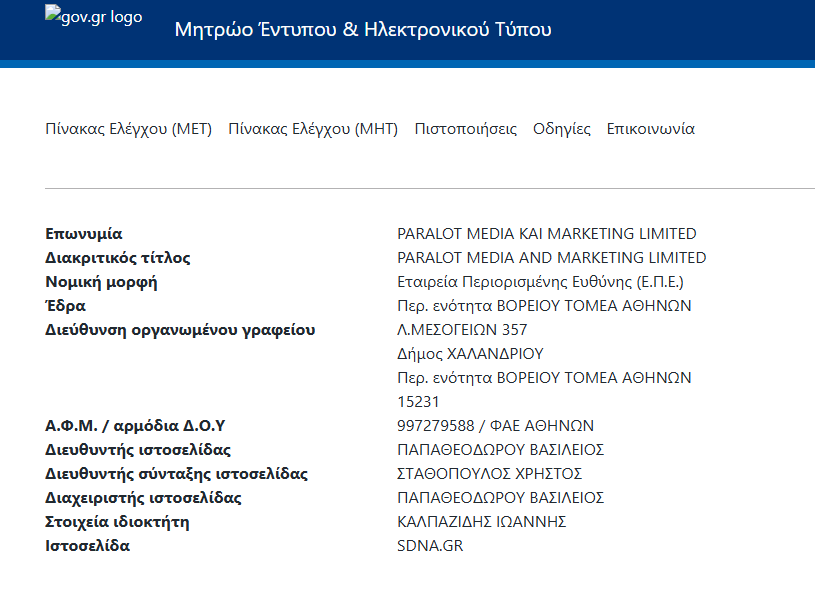
Task: Click the Έδρα label
Action: (65, 306)
